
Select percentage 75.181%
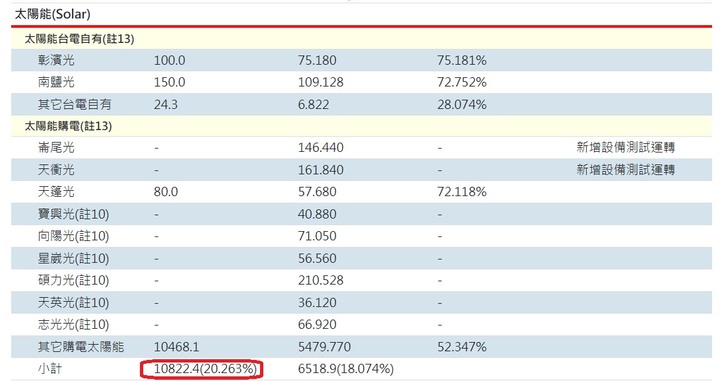click(x=461, y=60)
